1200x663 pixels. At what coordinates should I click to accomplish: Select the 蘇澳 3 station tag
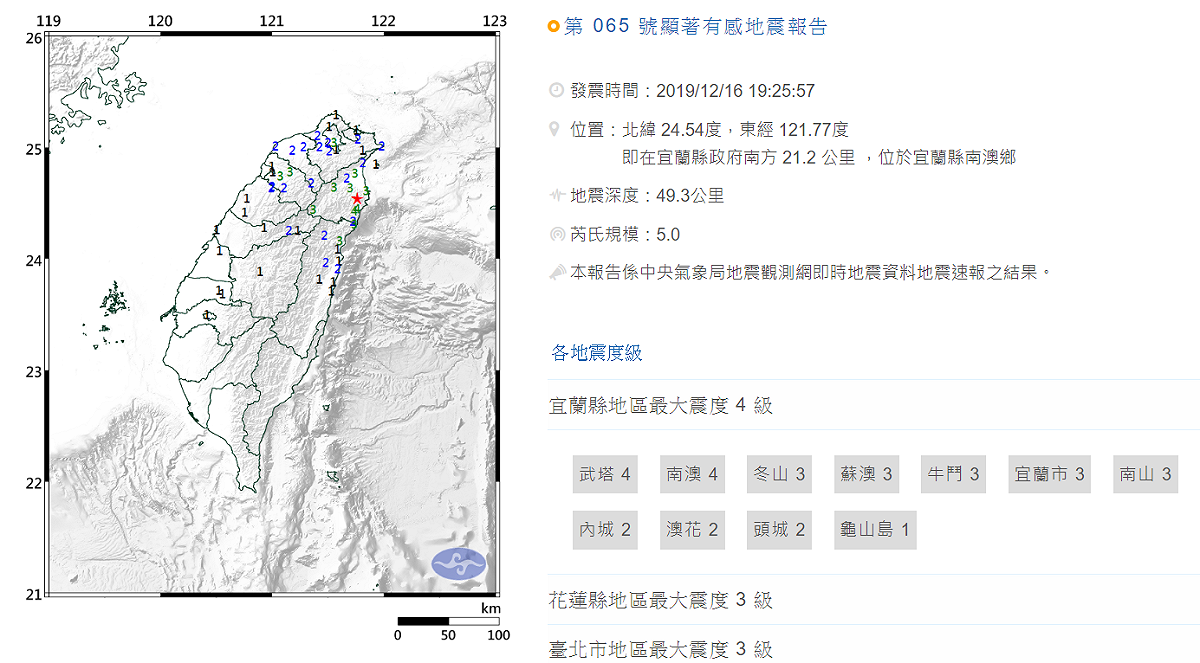pyautogui.click(x=867, y=474)
